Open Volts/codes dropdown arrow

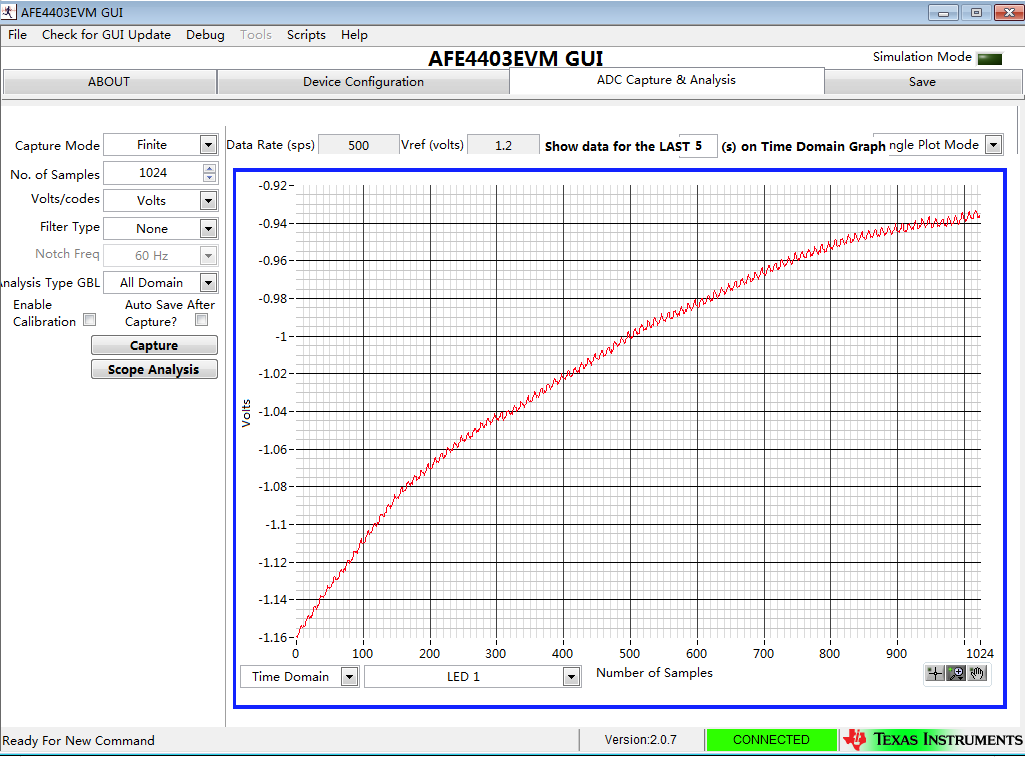click(209, 200)
